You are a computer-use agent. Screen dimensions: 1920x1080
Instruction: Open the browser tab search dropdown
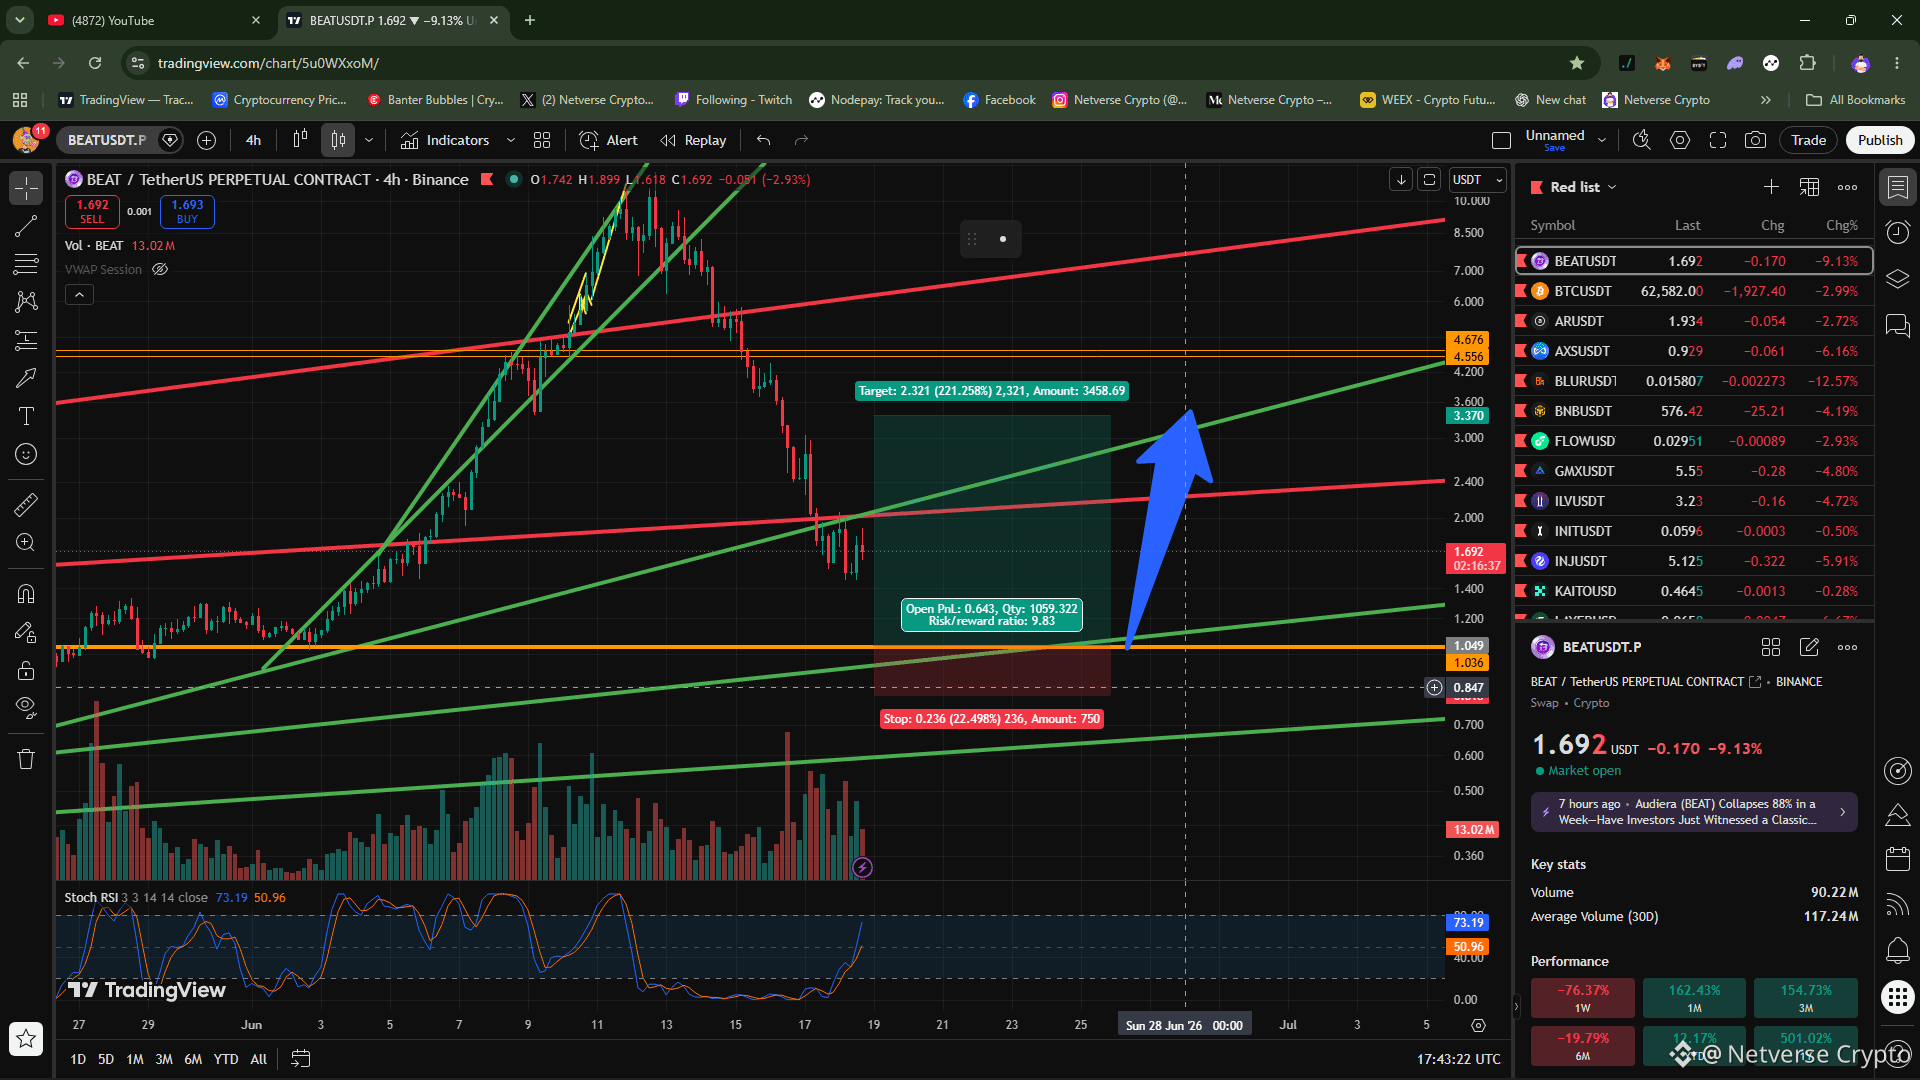pyautogui.click(x=20, y=20)
